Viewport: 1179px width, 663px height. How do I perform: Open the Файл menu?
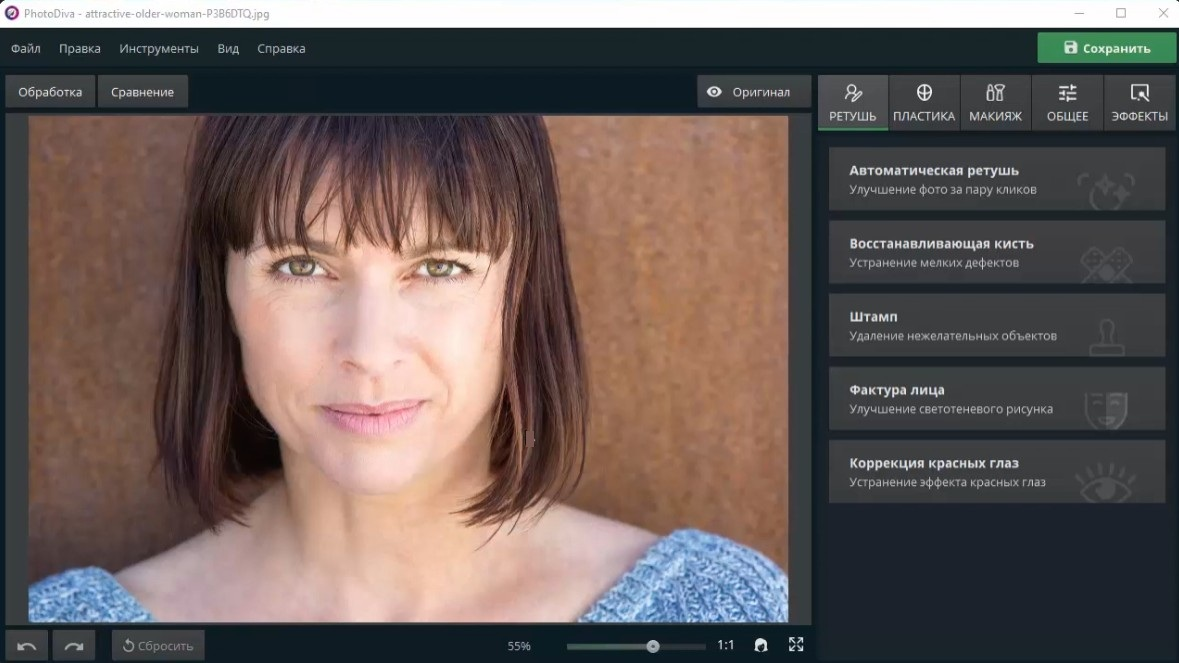[26, 48]
